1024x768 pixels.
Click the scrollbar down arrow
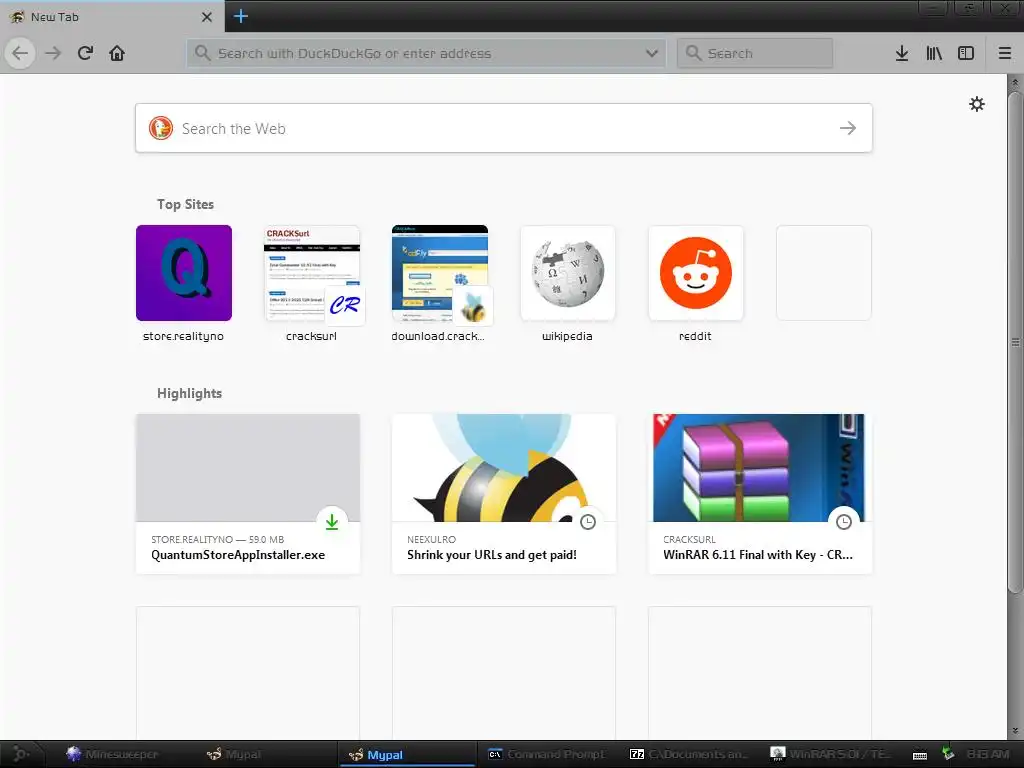pos(1015,731)
